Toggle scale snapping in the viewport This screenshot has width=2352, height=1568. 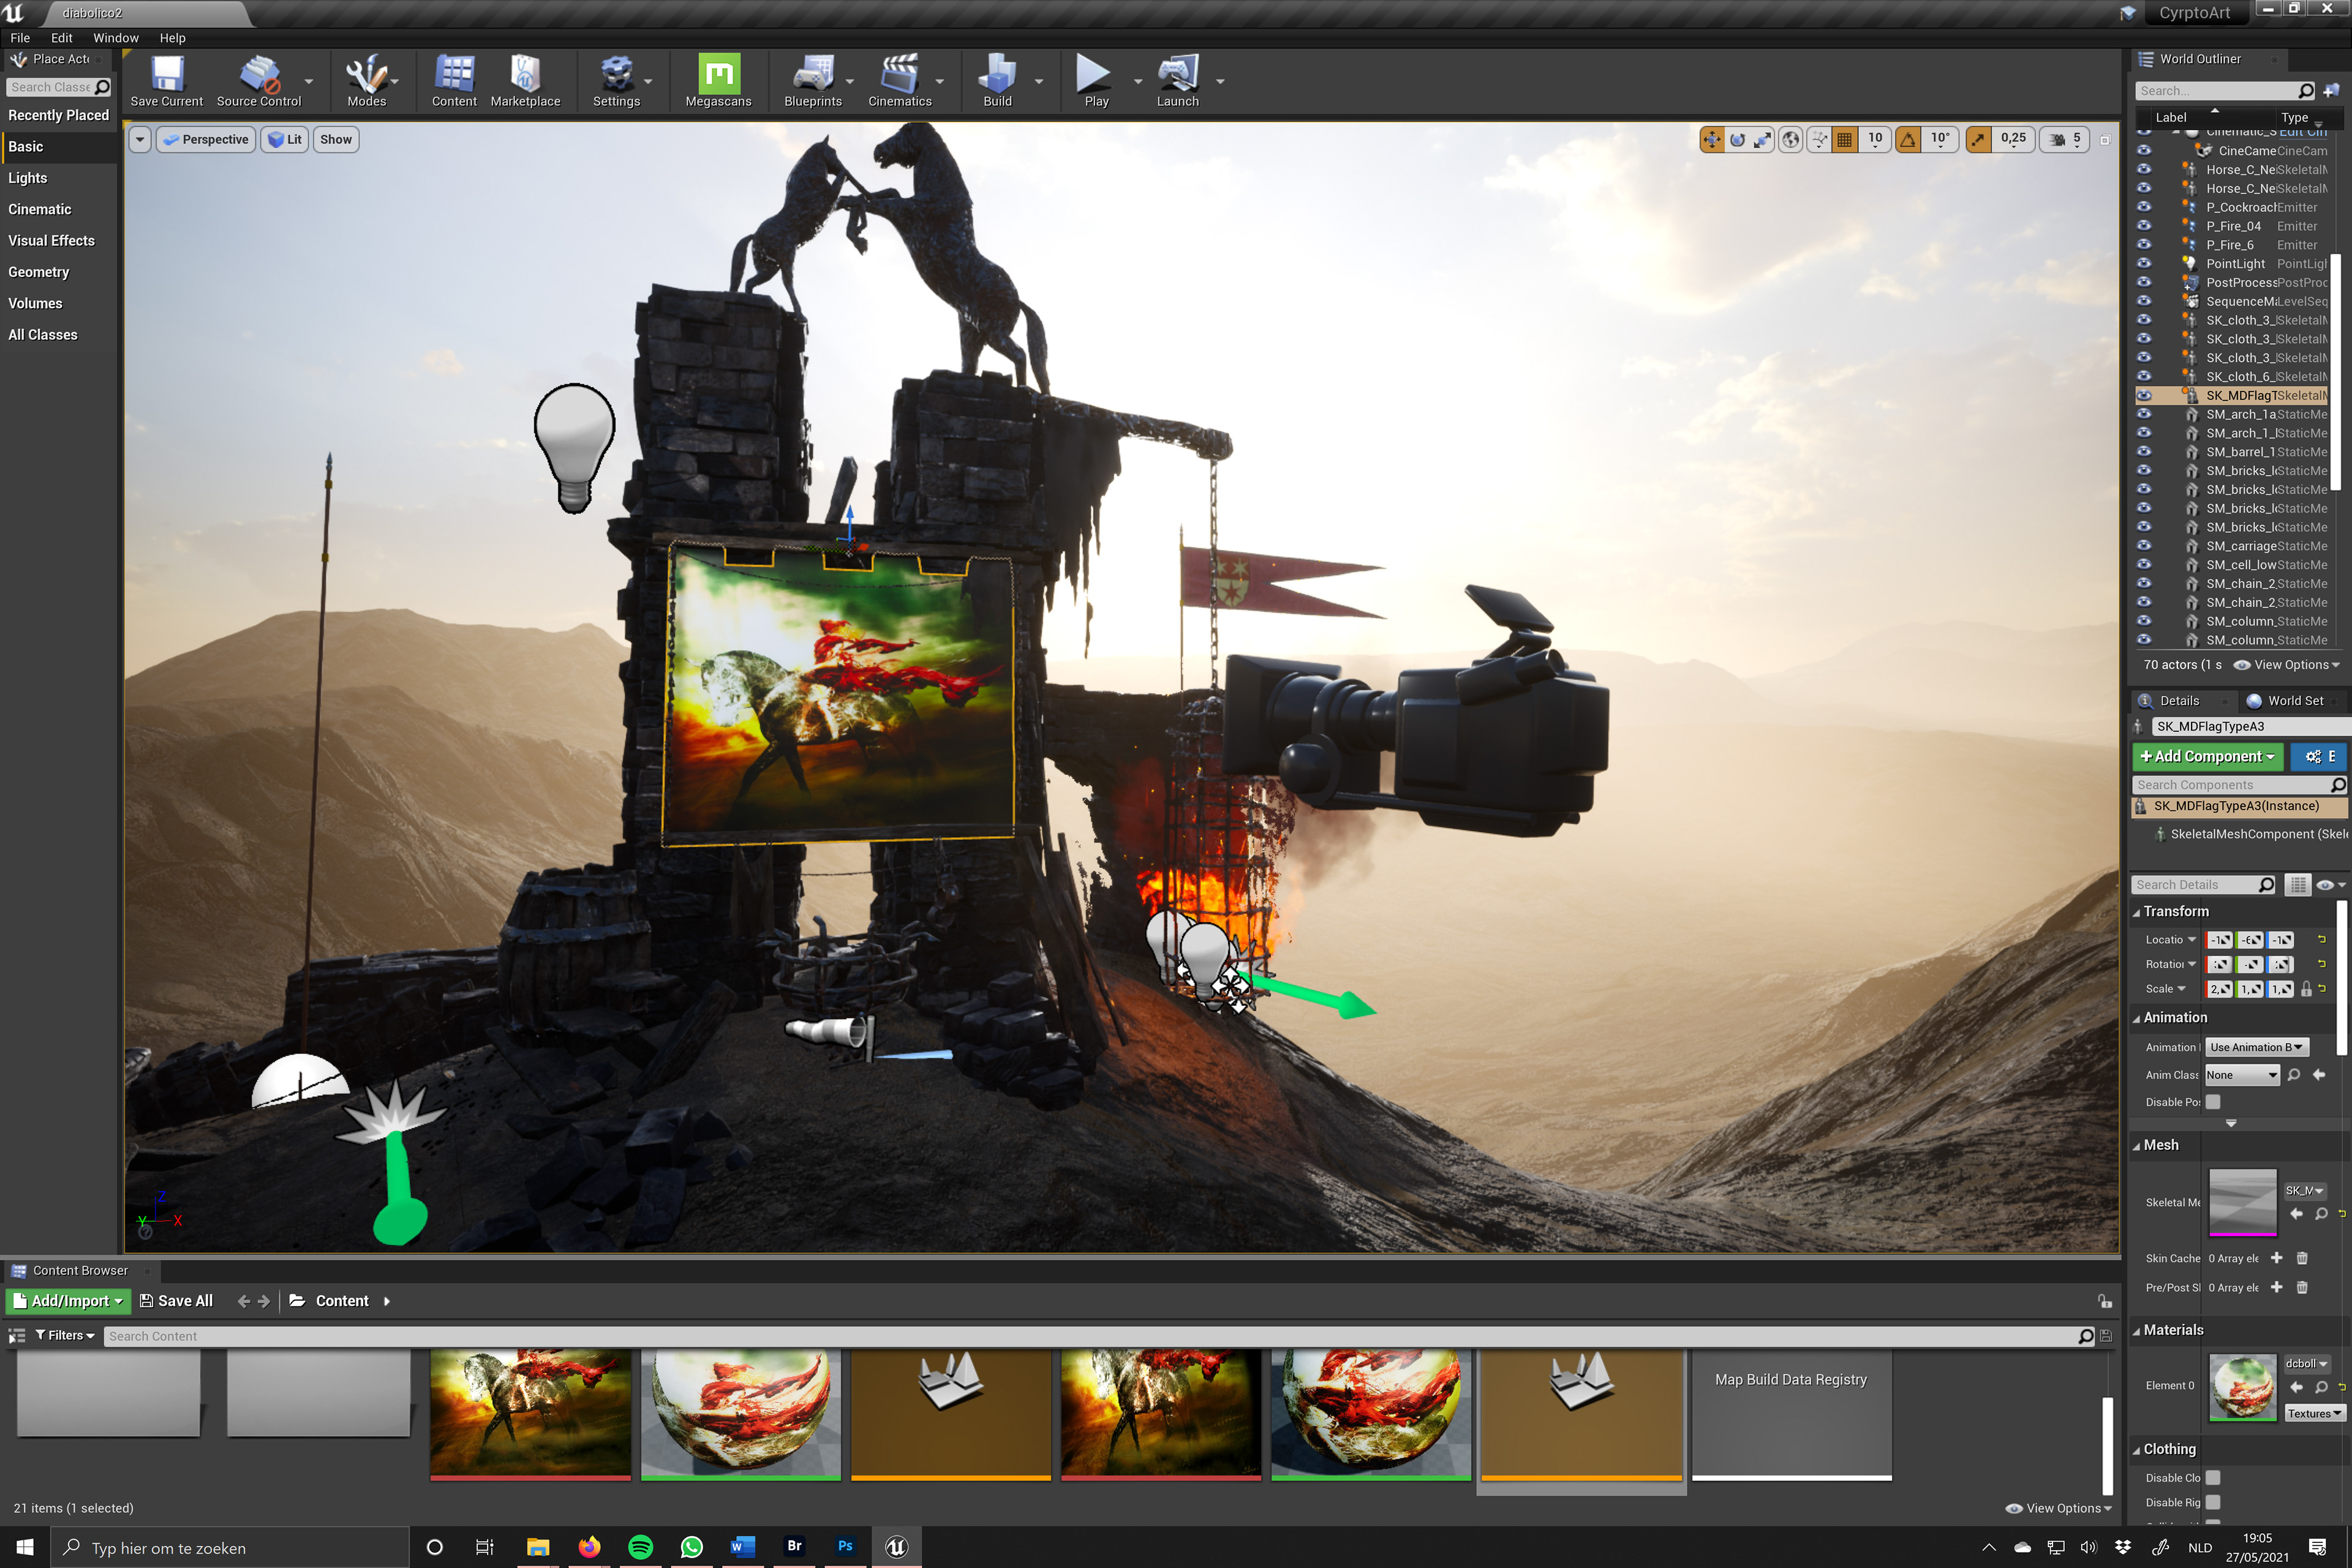tap(1978, 140)
